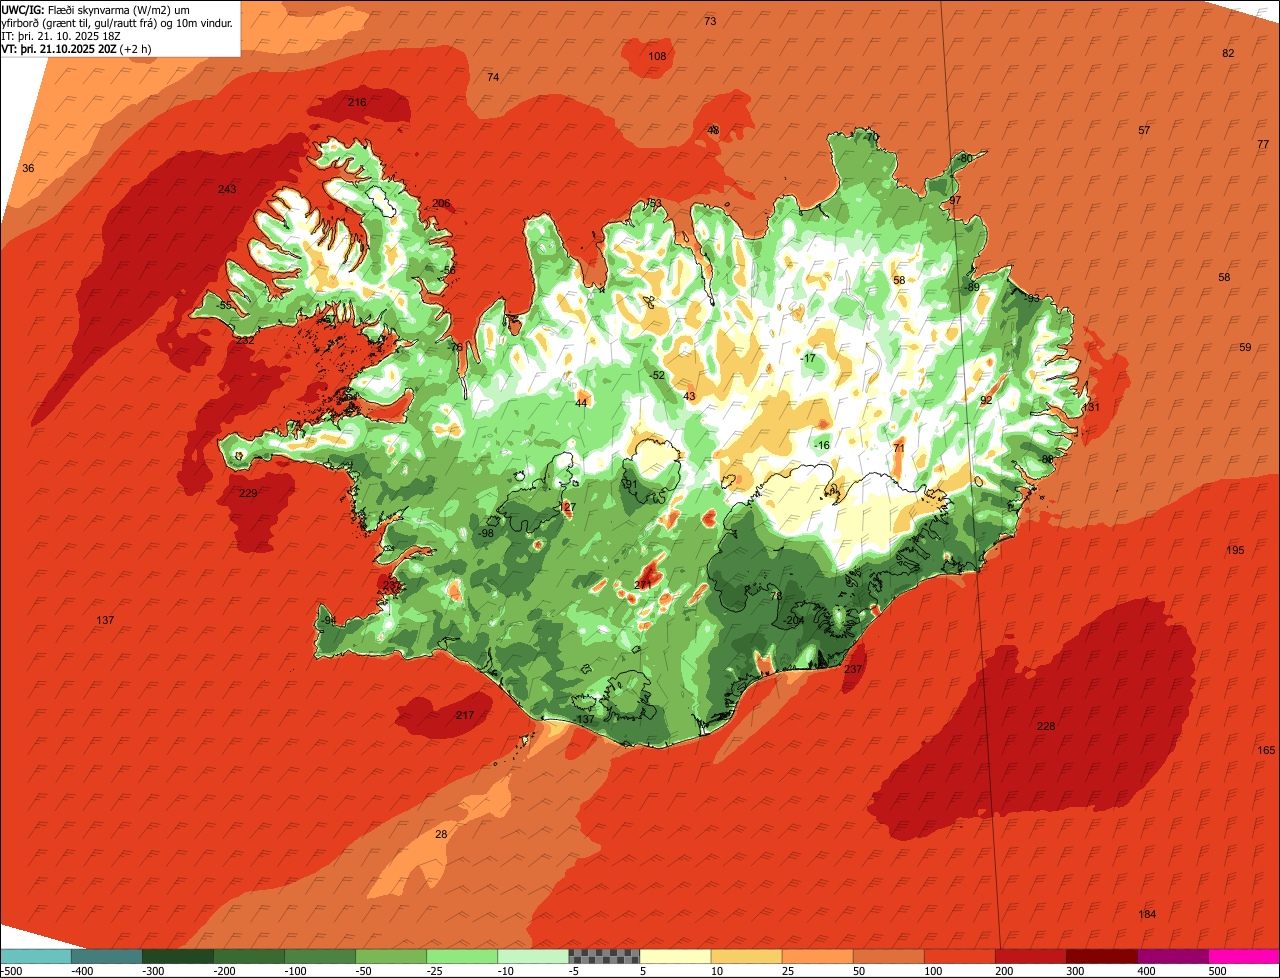Click the value 243 northwest of the Westfjords
The image size is (1280, 978).
coord(227,190)
